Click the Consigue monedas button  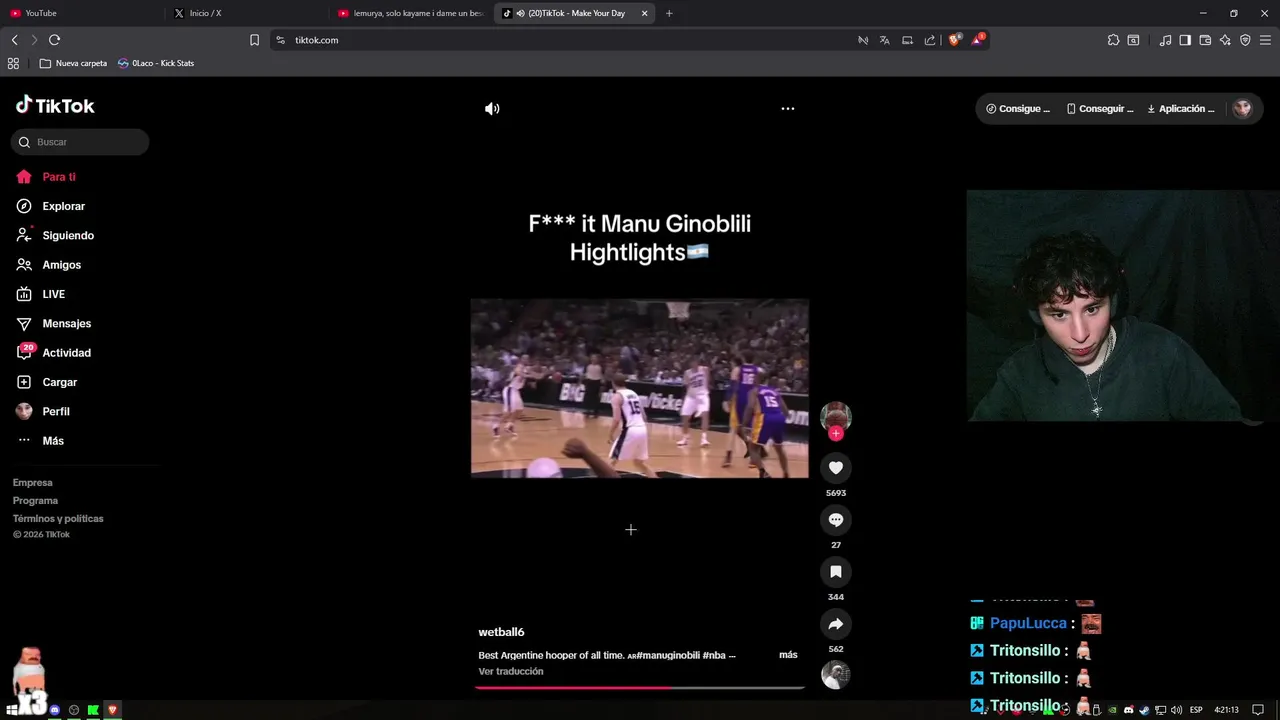pos(1018,109)
